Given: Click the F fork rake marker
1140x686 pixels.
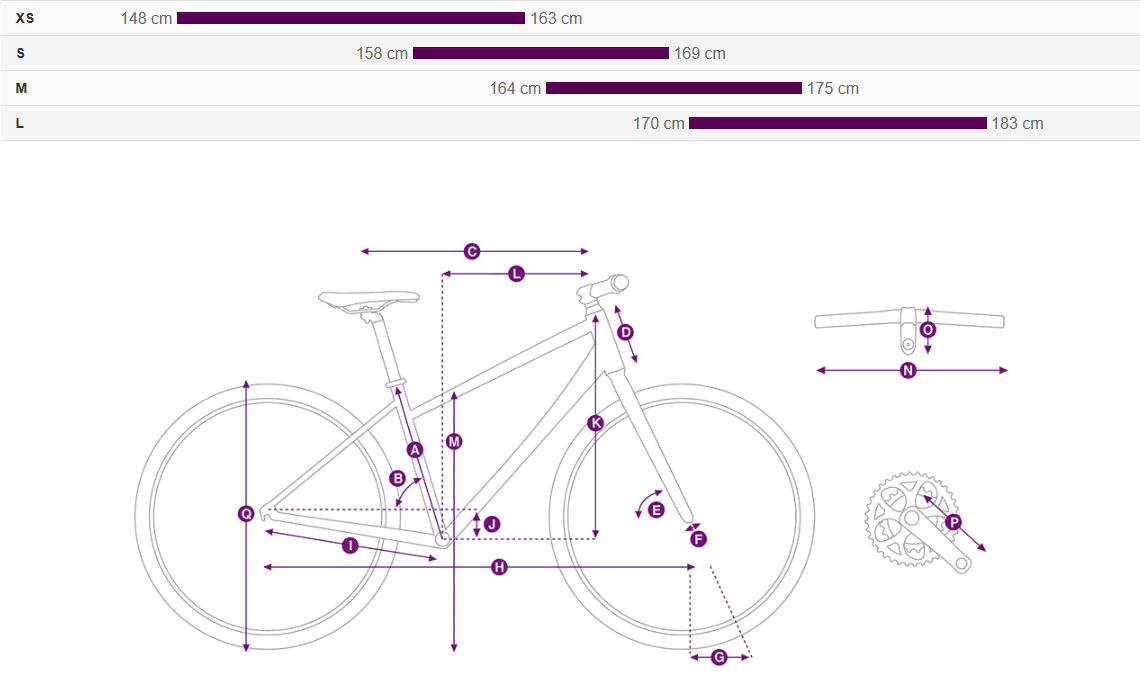Looking at the screenshot, I should [698, 539].
